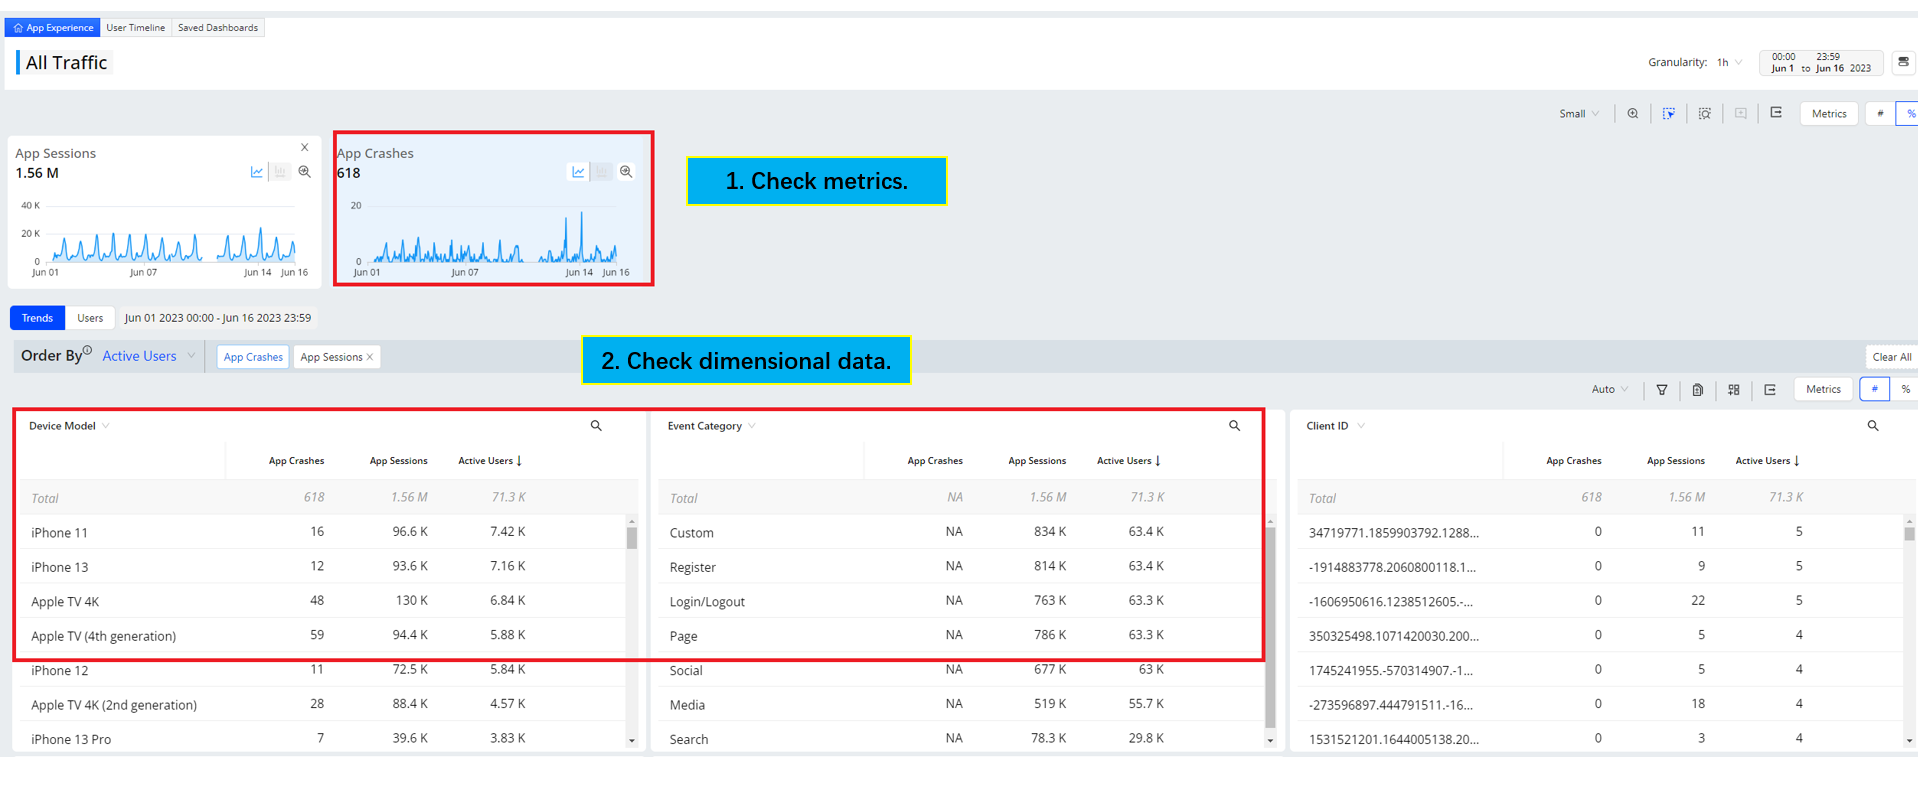Switch to the User Timeline tab

[x=135, y=28]
